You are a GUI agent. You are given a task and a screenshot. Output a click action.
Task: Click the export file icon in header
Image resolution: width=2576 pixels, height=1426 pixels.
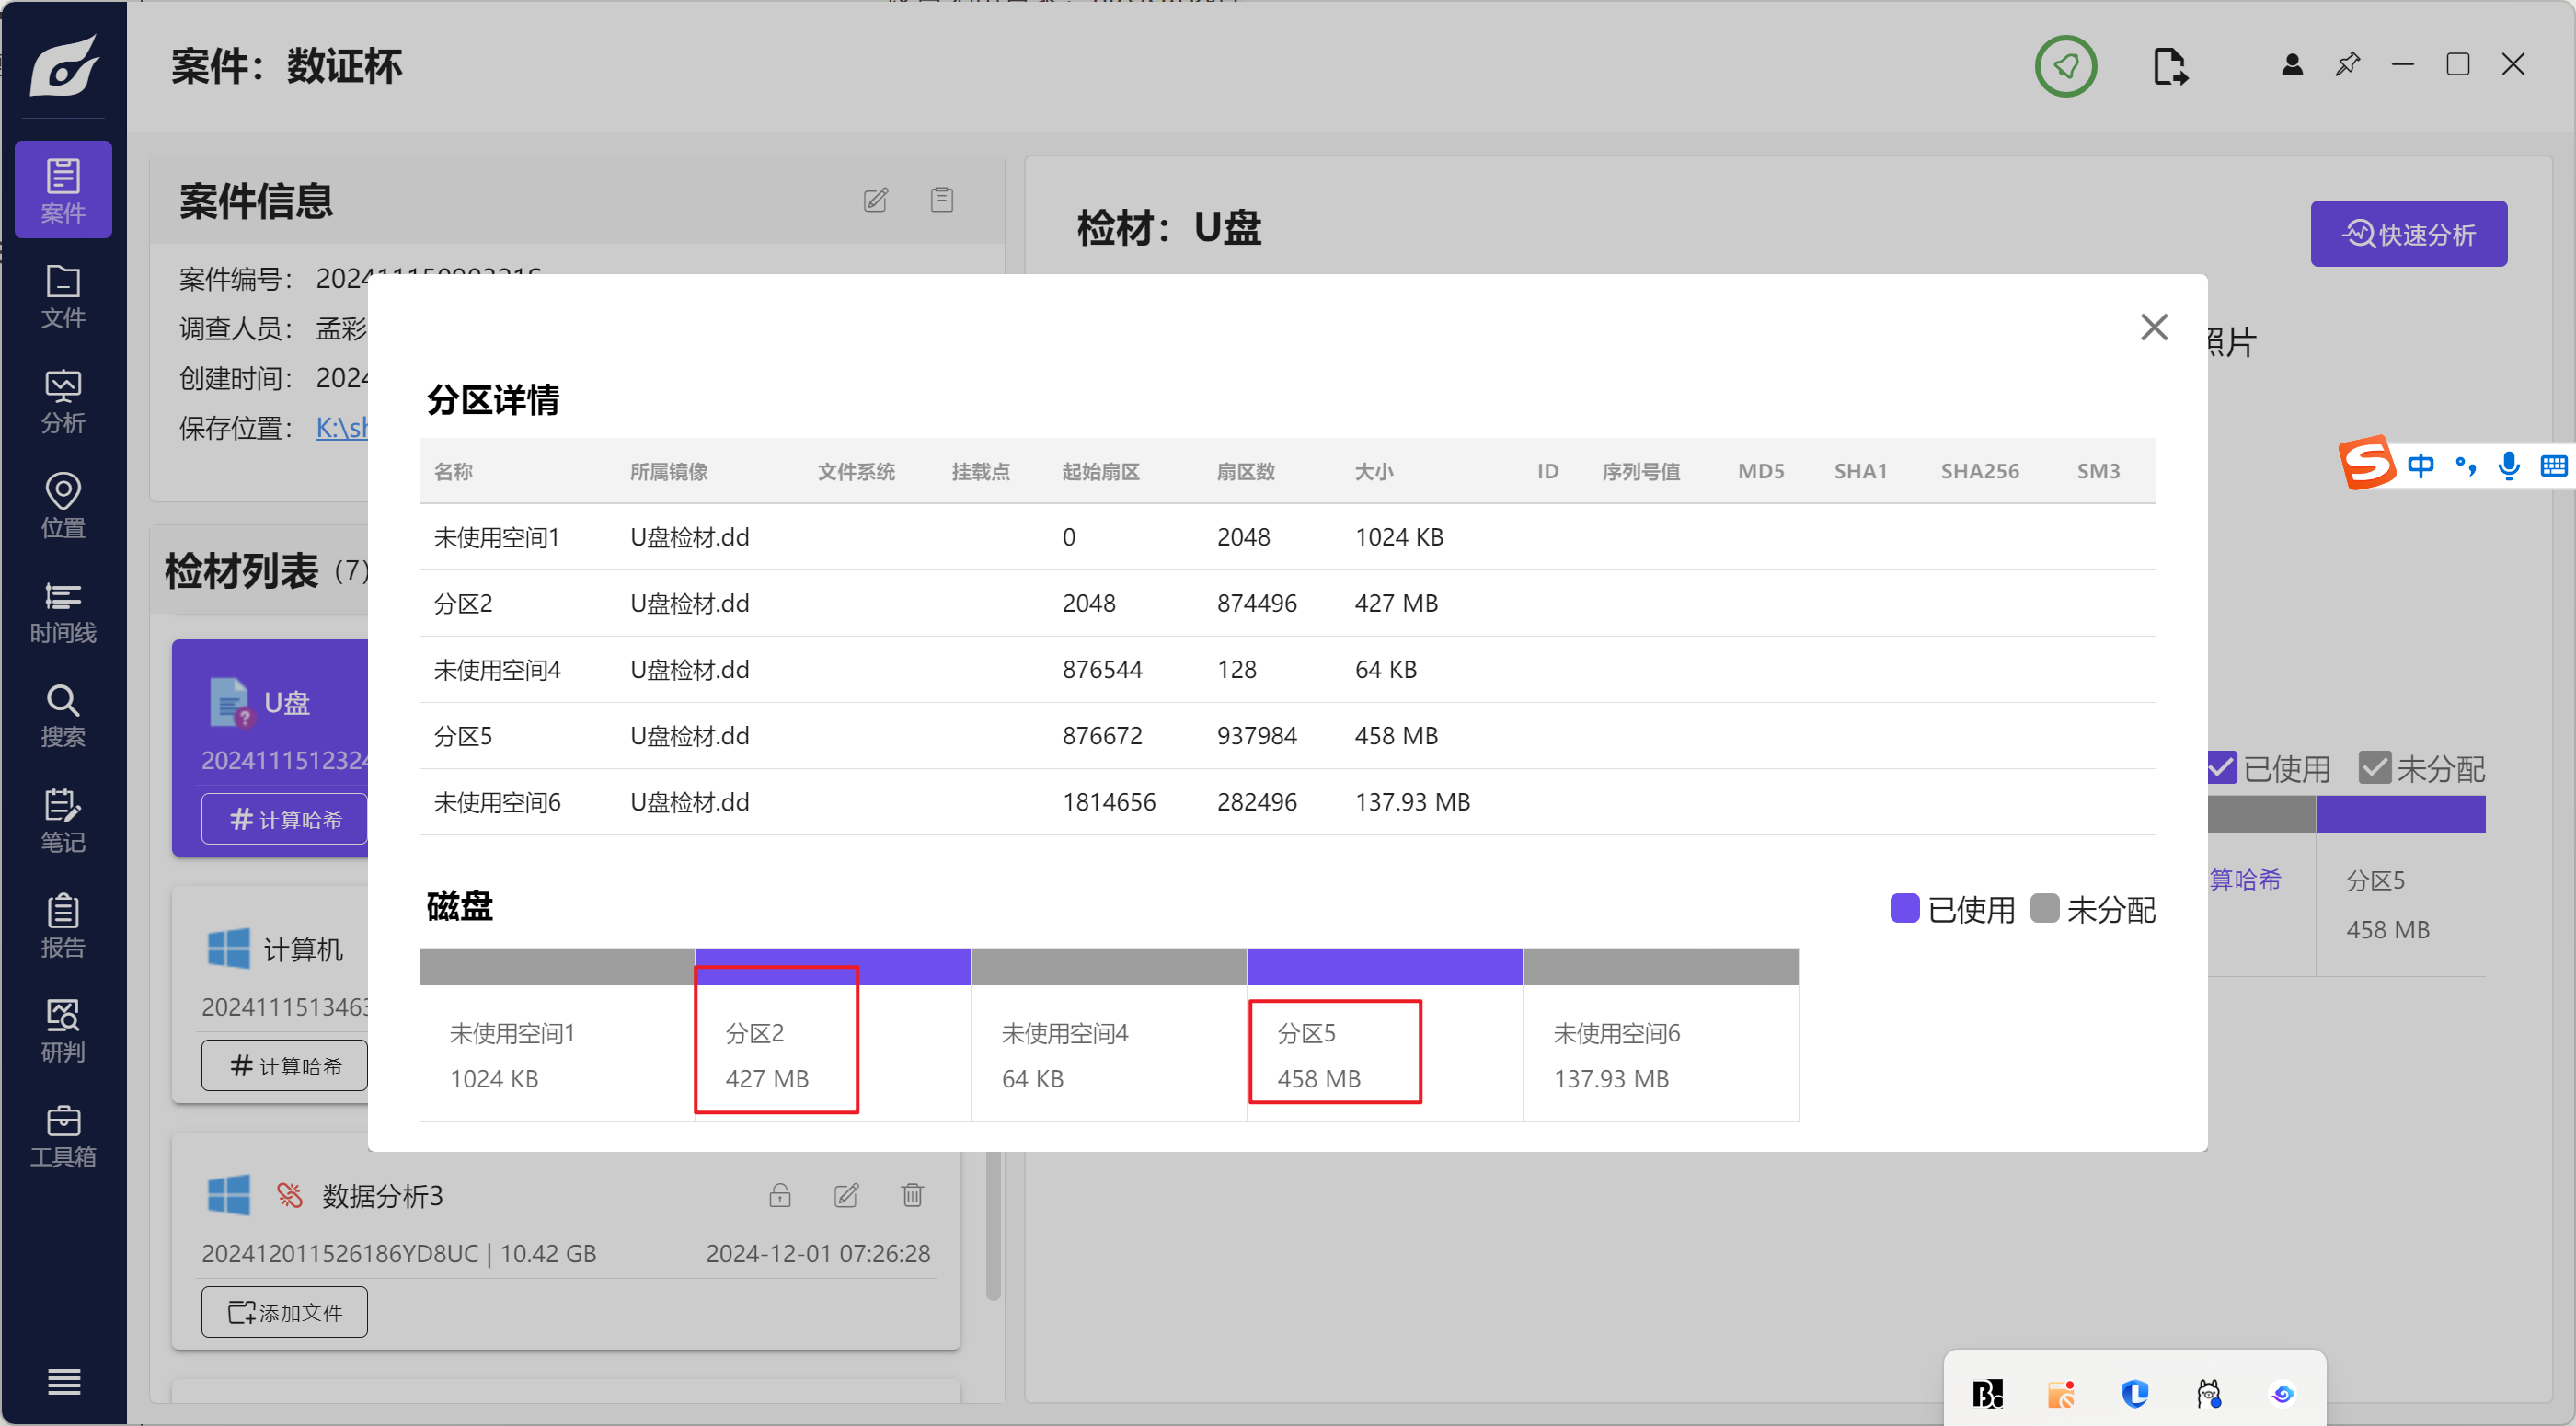click(x=2169, y=66)
